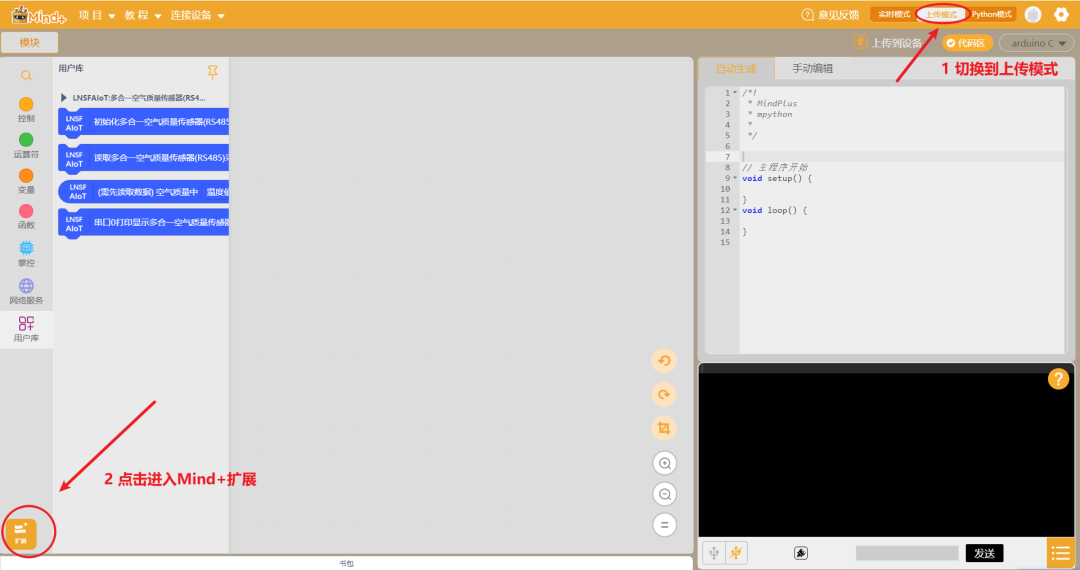Click the 发送 send button
The width and height of the screenshot is (1080, 570).
[x=984, y=553]
